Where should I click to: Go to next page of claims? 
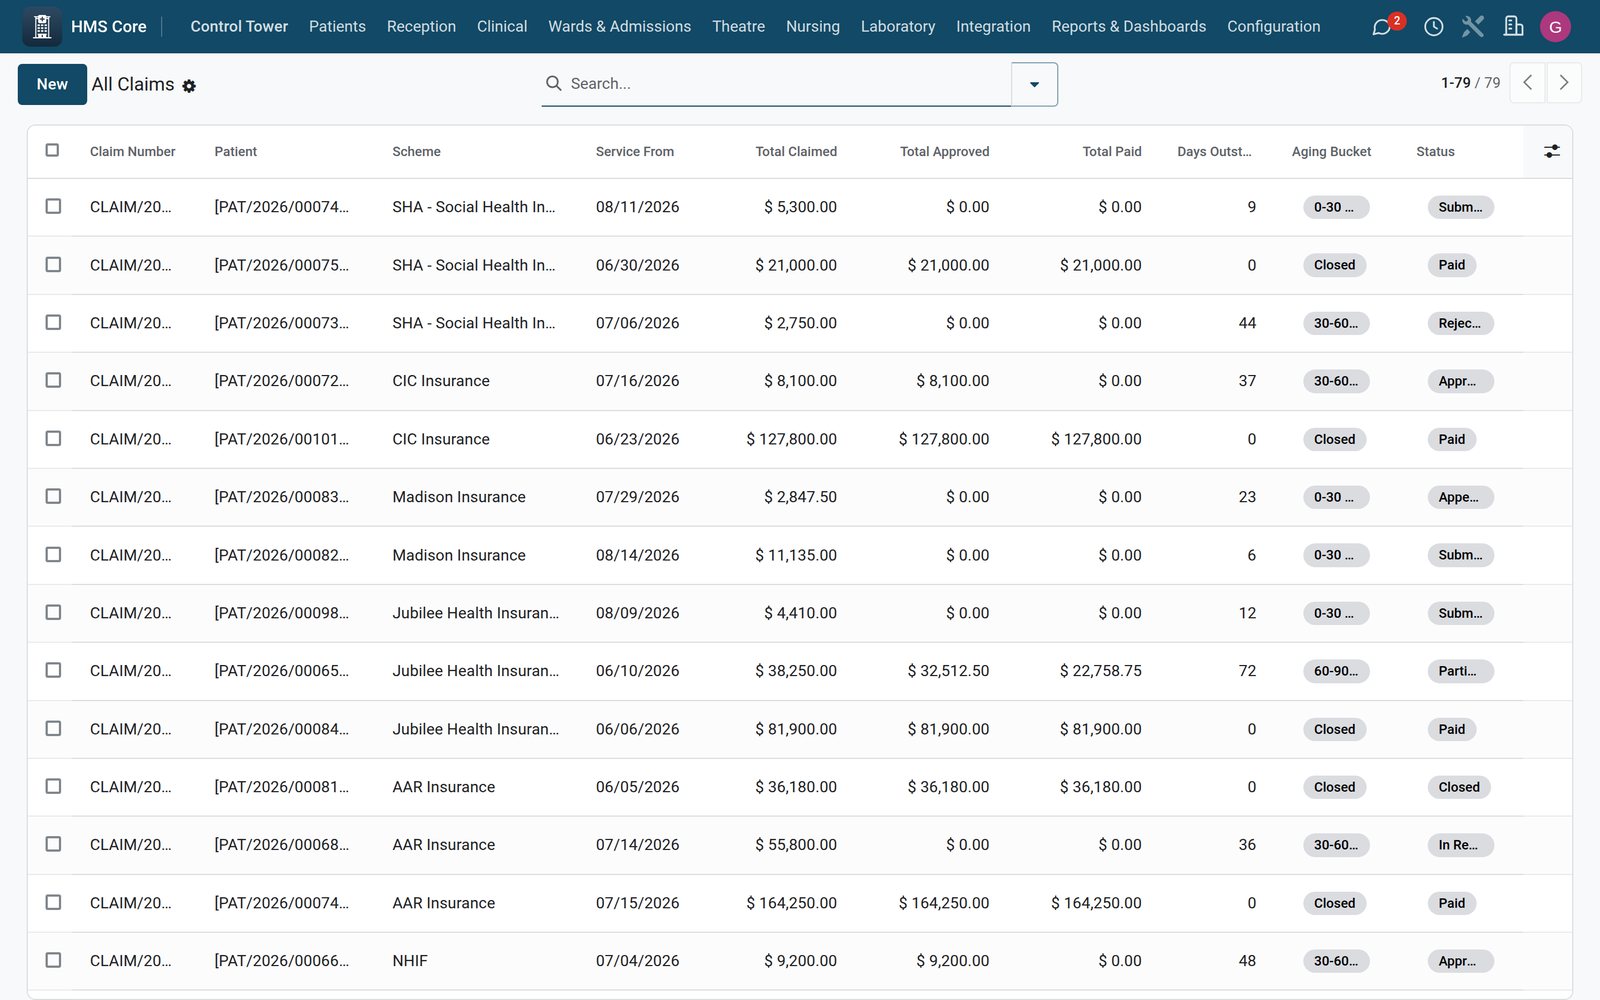1564,83
